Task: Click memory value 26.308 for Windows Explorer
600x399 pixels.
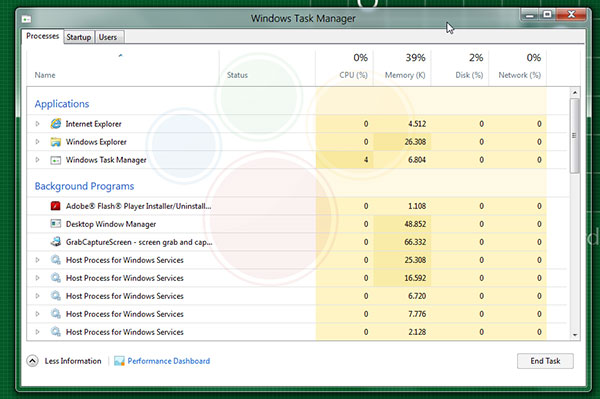Action: tap(415, 142)
